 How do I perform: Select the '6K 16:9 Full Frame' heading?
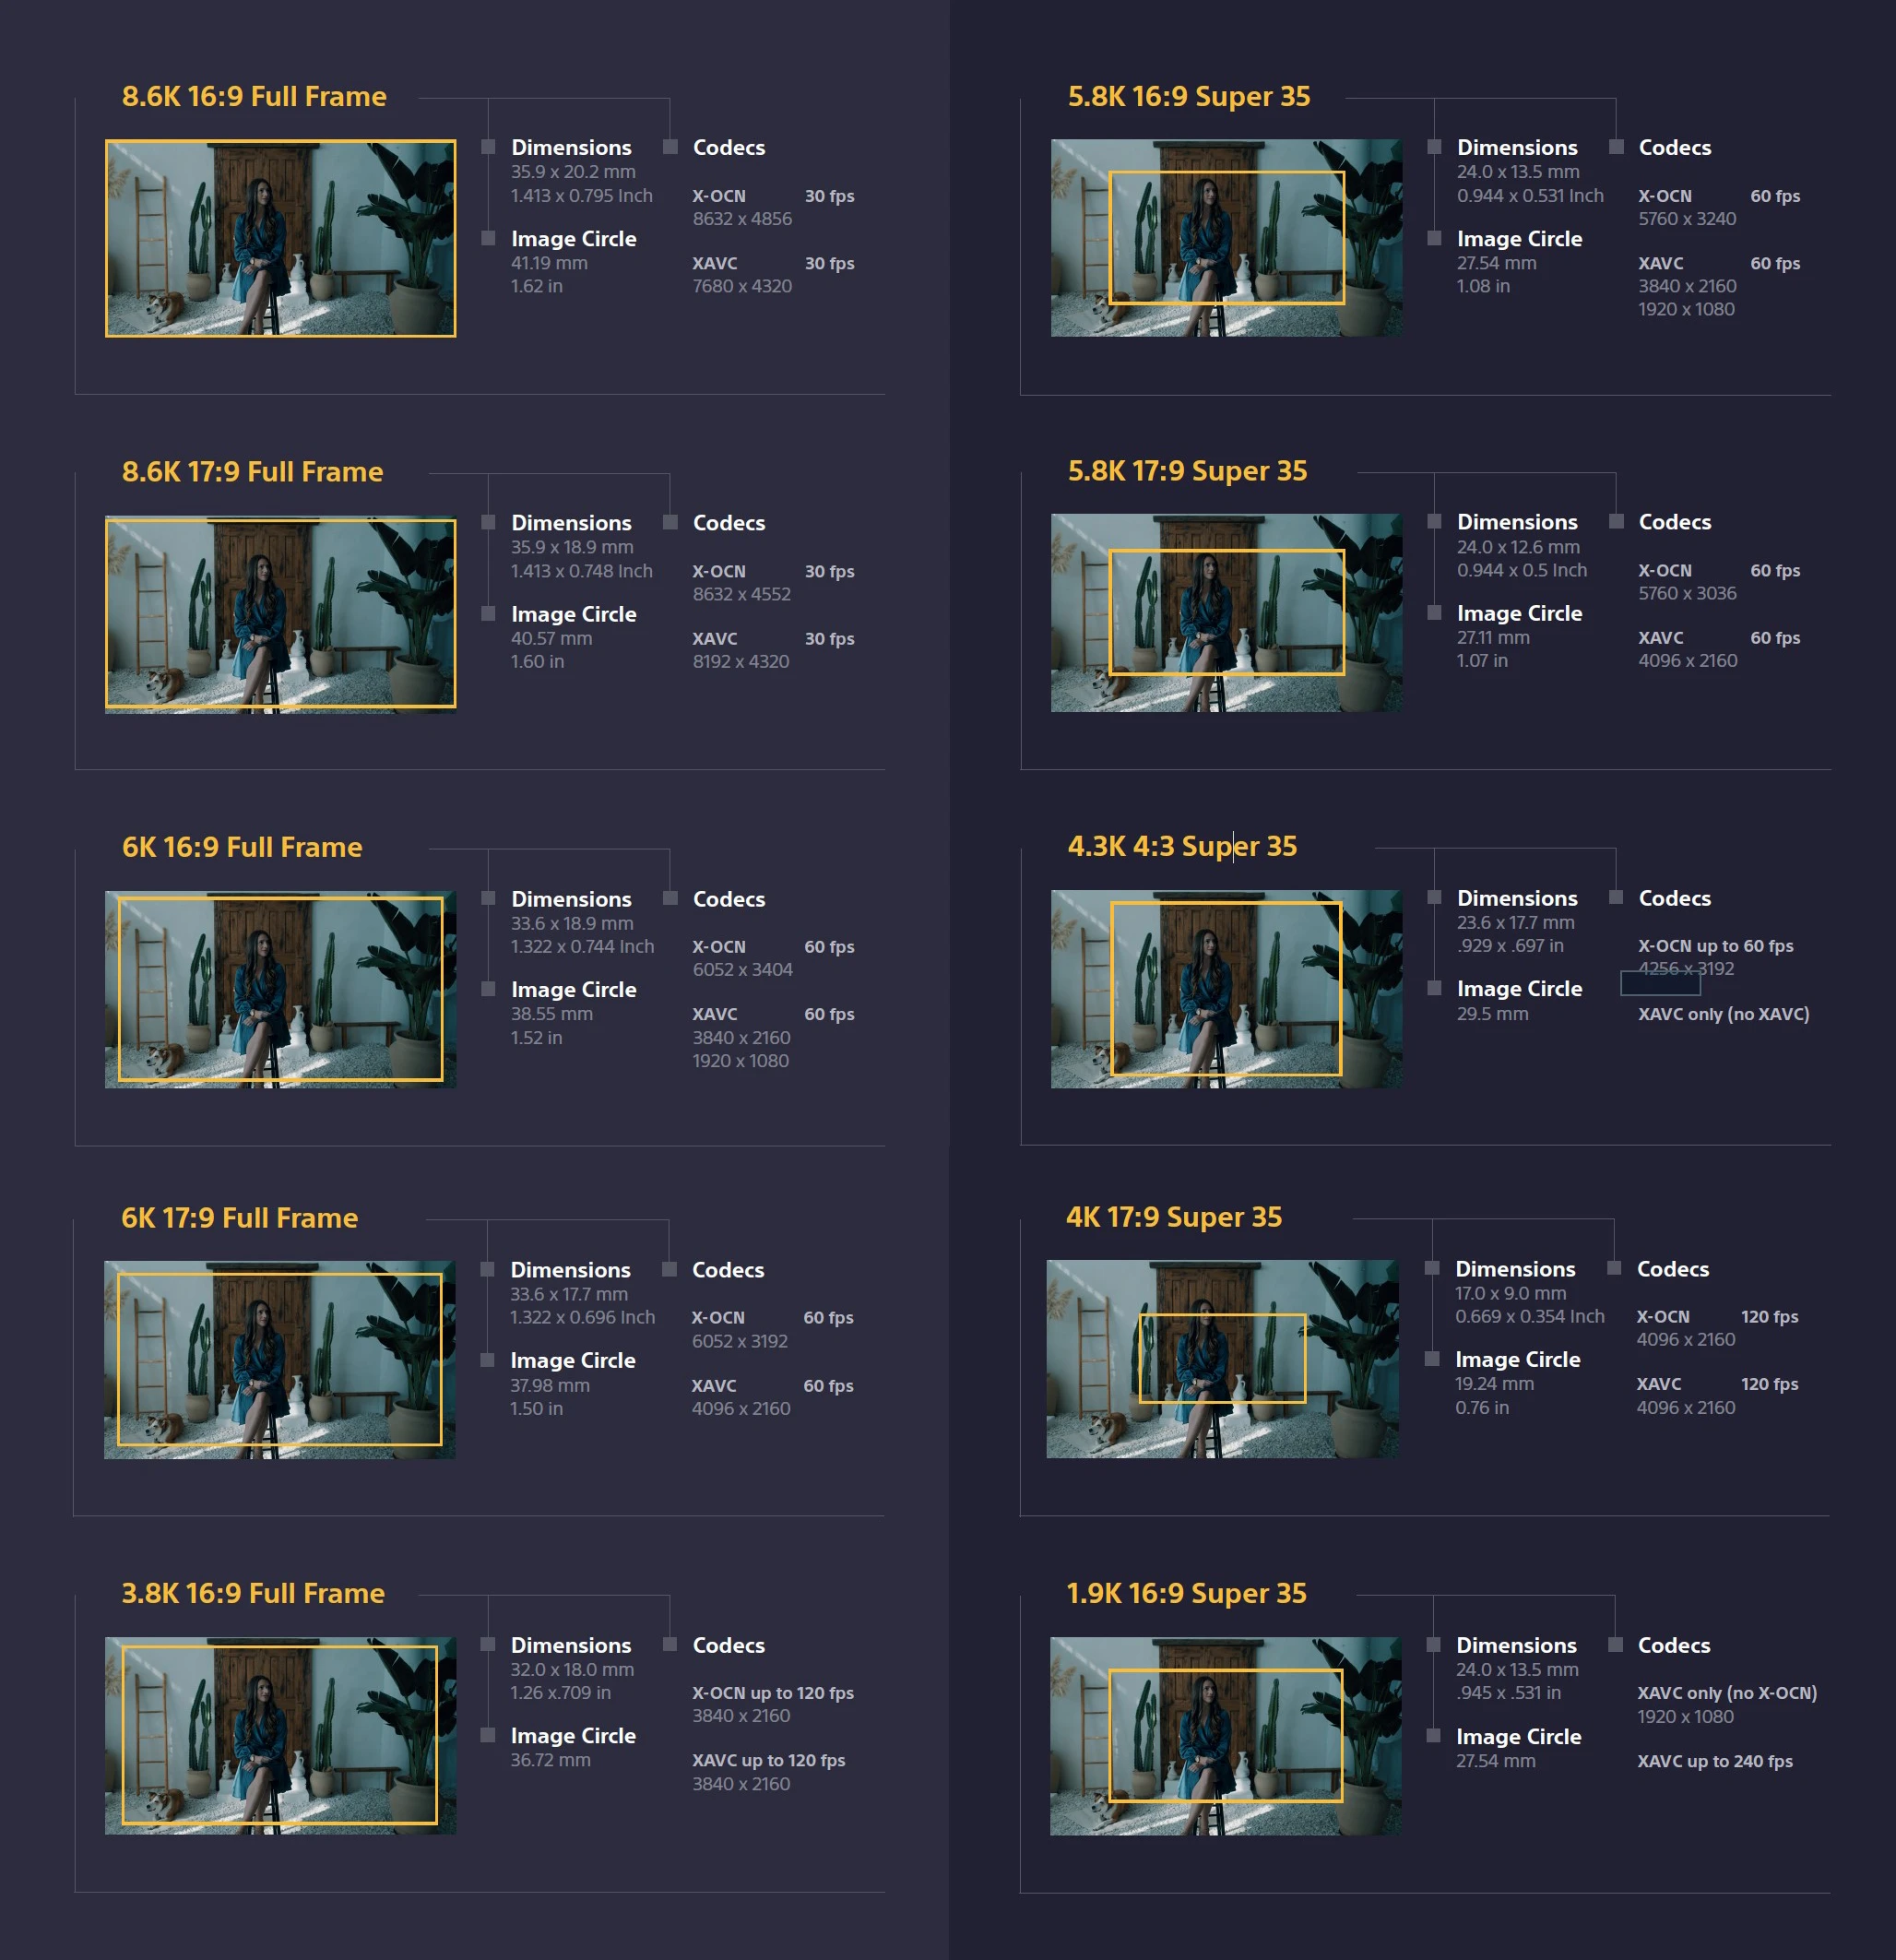coord(242,847)
